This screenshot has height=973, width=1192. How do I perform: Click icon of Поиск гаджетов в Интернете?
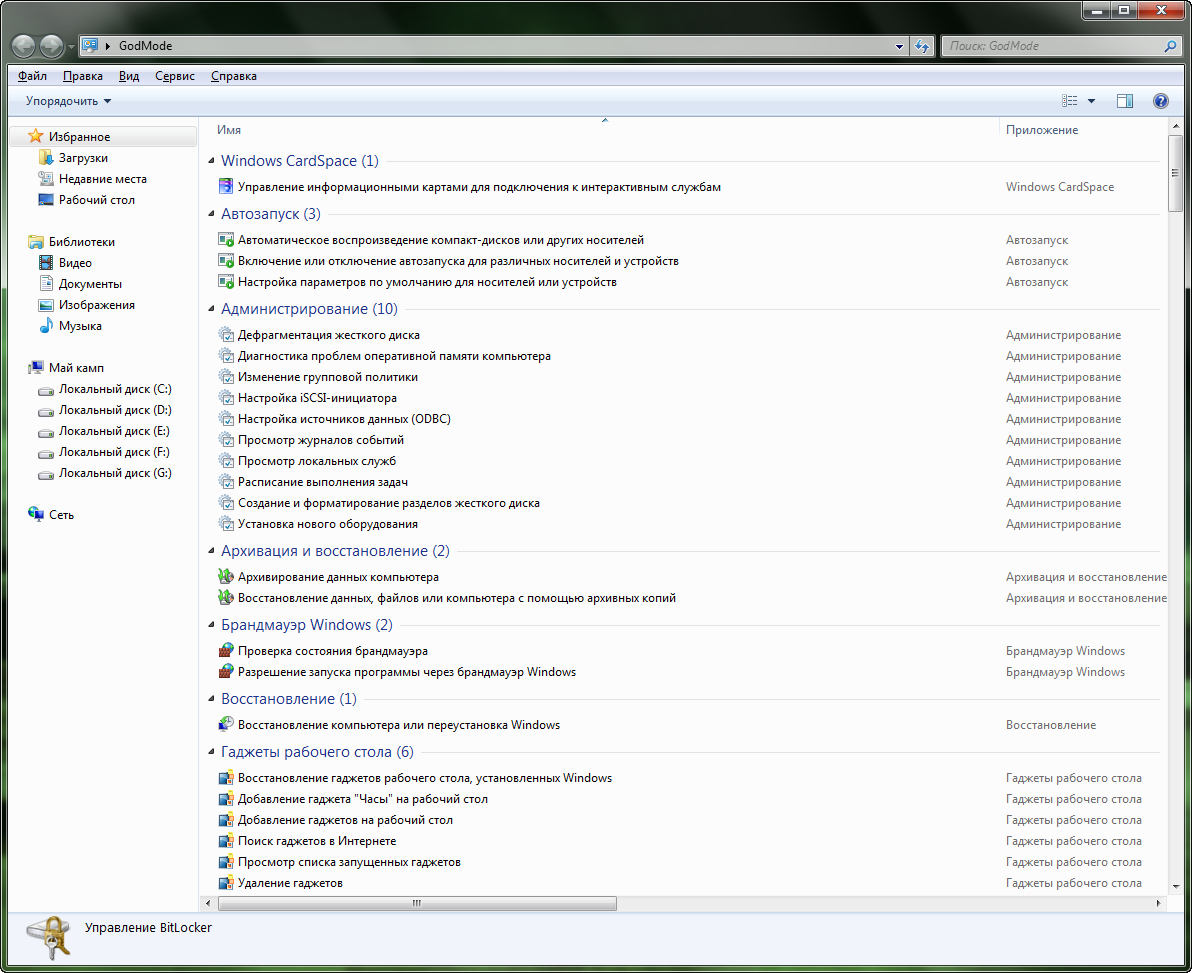[225, 841]
